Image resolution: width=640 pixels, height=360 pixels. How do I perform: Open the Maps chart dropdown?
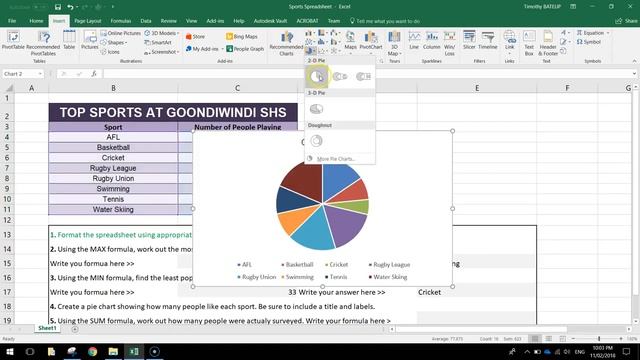[350, 41]
